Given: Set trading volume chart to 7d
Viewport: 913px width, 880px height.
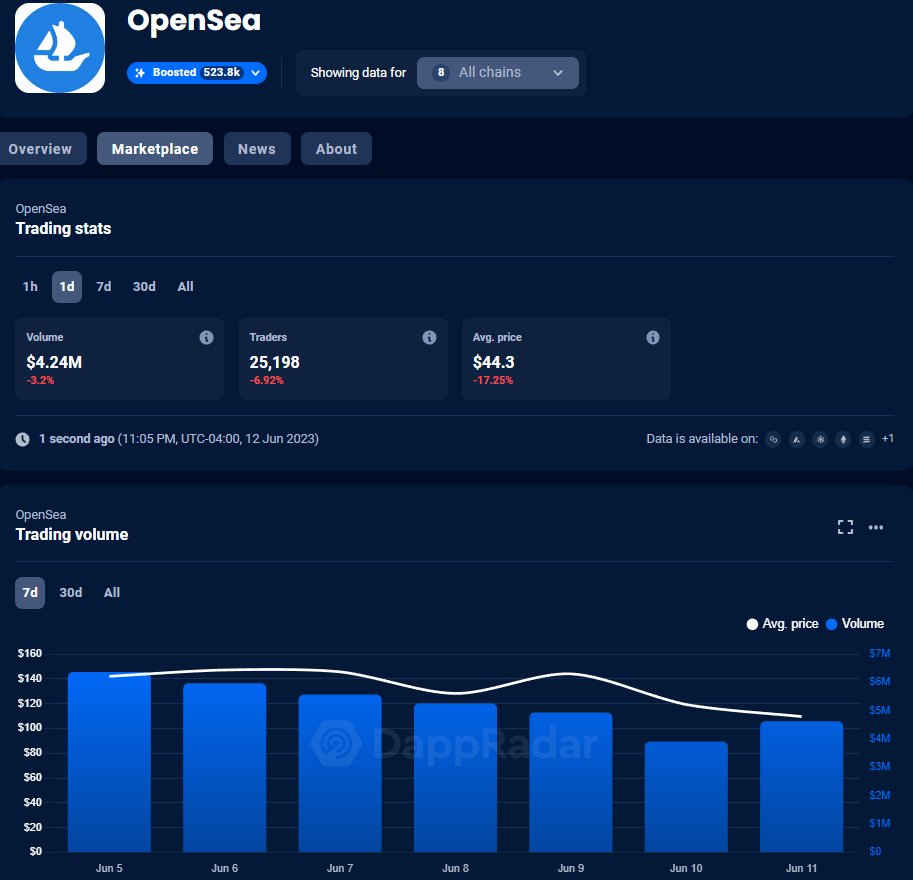Looking at the screenshot, I should [x=30, y=593].
